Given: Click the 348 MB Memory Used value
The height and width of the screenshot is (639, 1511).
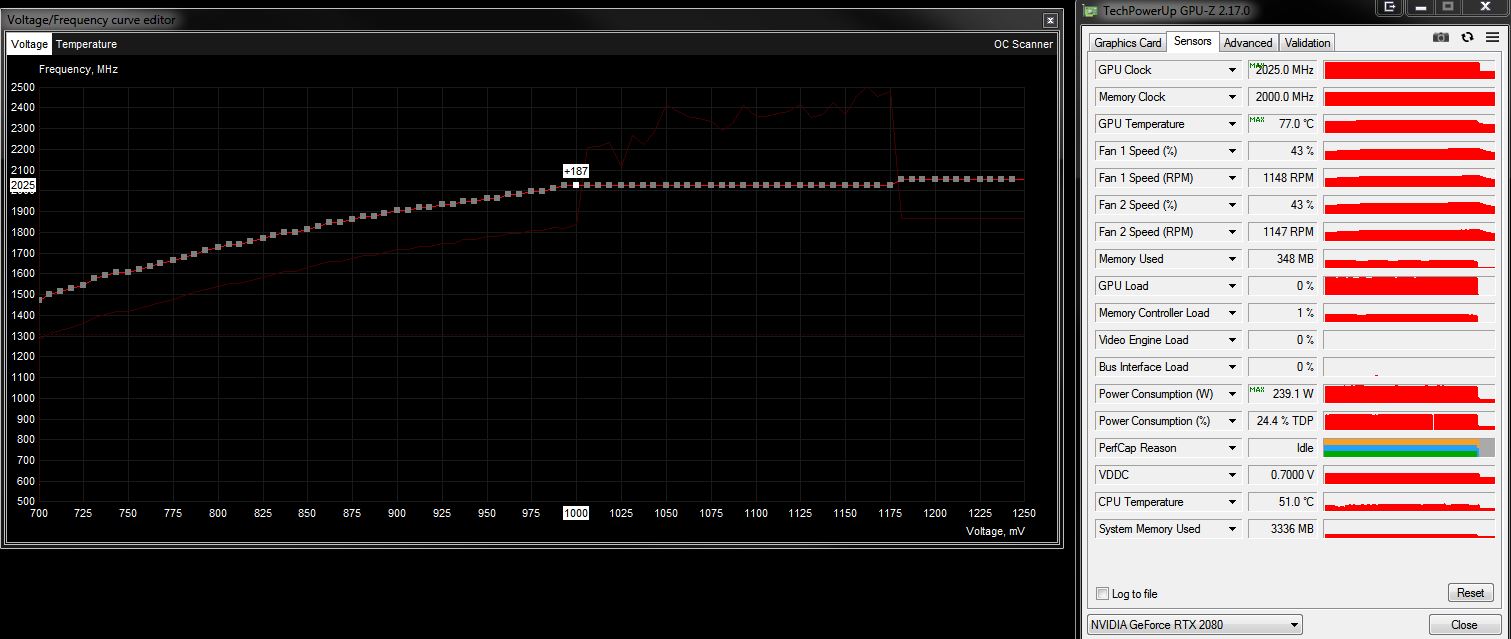Looking at the screenshot, I should click(1282, 259).
